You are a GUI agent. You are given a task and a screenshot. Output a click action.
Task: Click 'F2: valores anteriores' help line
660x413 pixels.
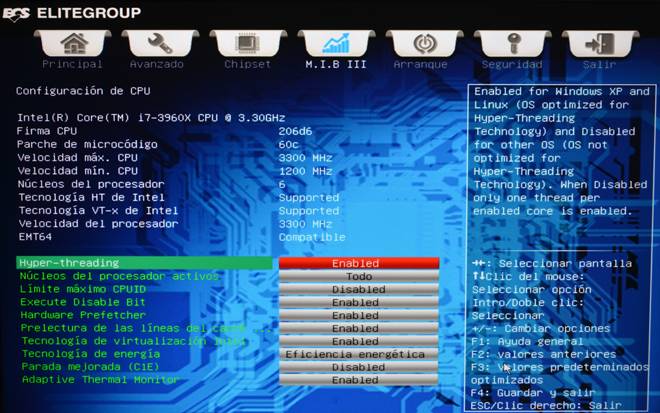[x=543, y=354]
